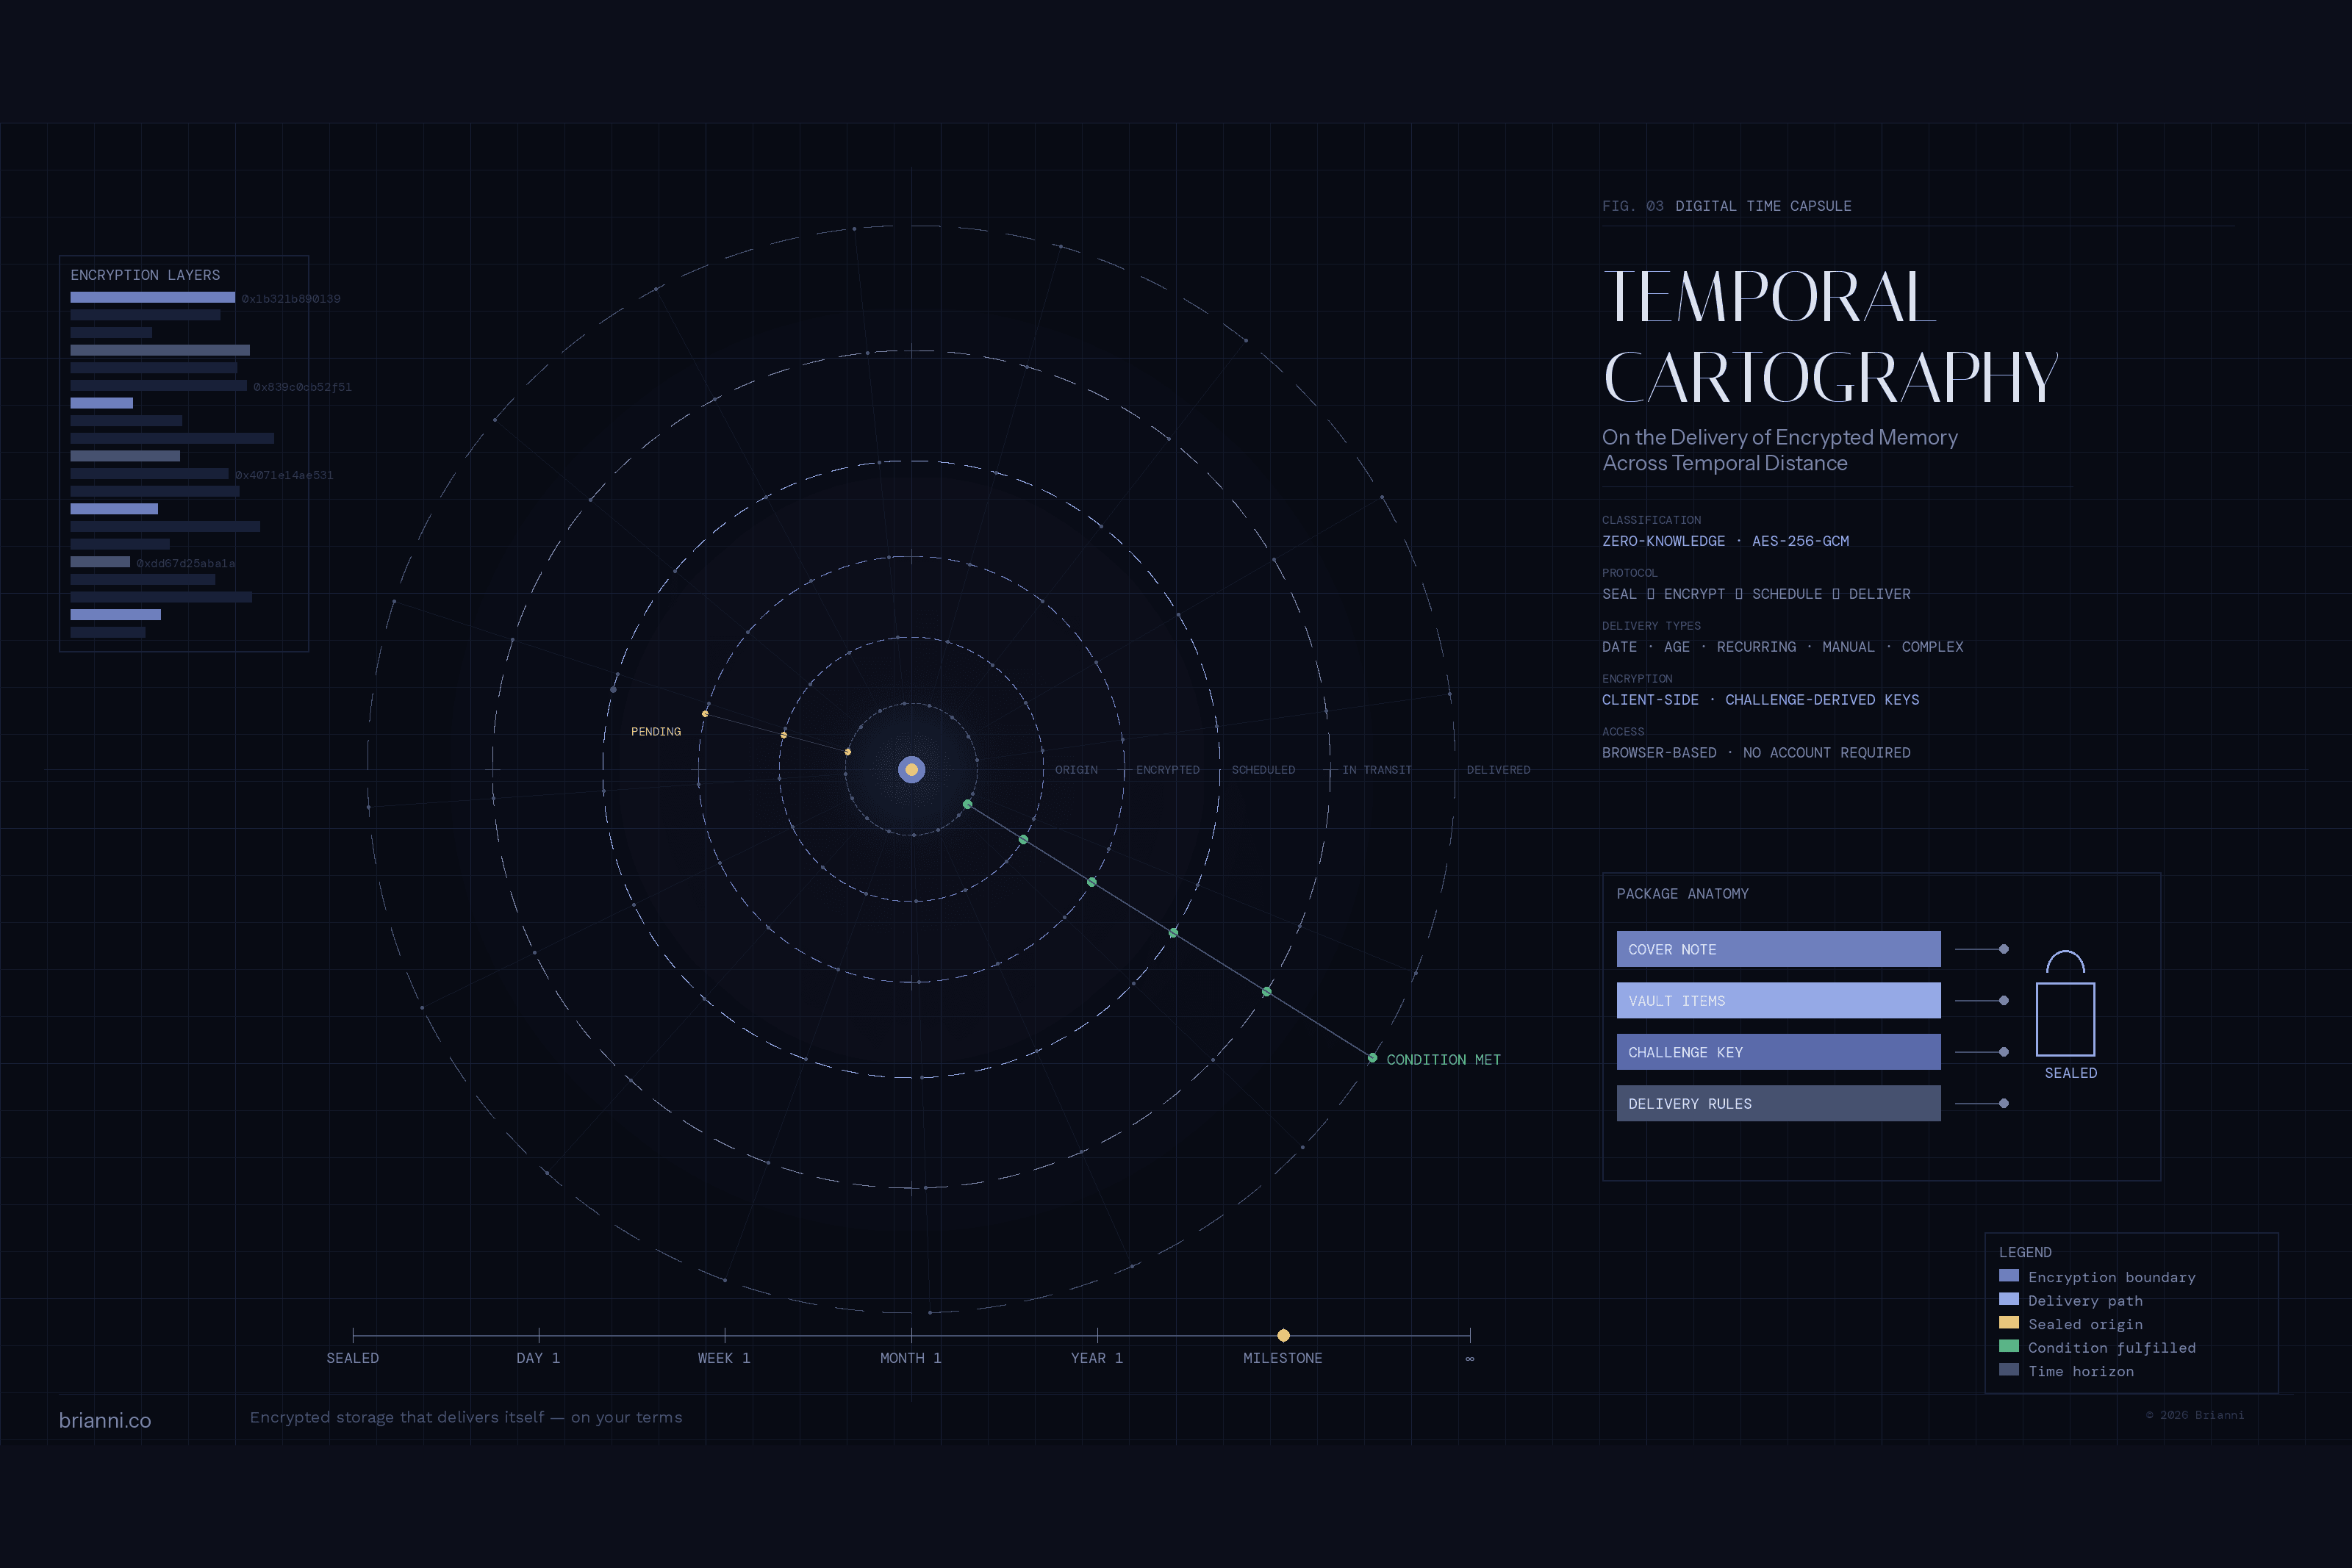
Task: Click CLIENT-SIDE · CHALLENGE-DERIVED KEYS text
Action: coord(1761,700)
